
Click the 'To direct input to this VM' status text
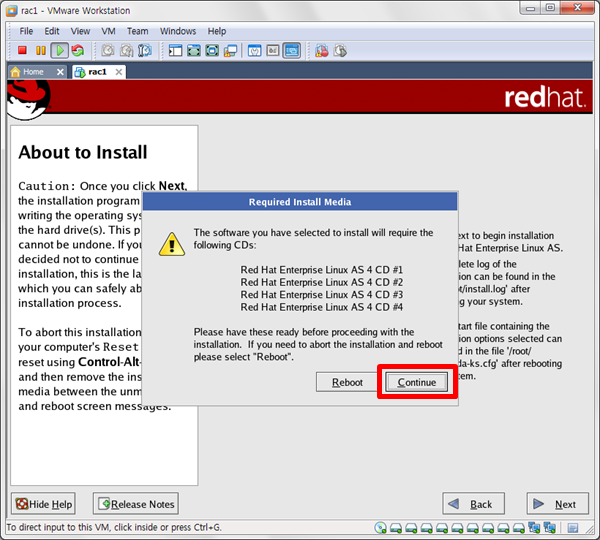[114, 527]
